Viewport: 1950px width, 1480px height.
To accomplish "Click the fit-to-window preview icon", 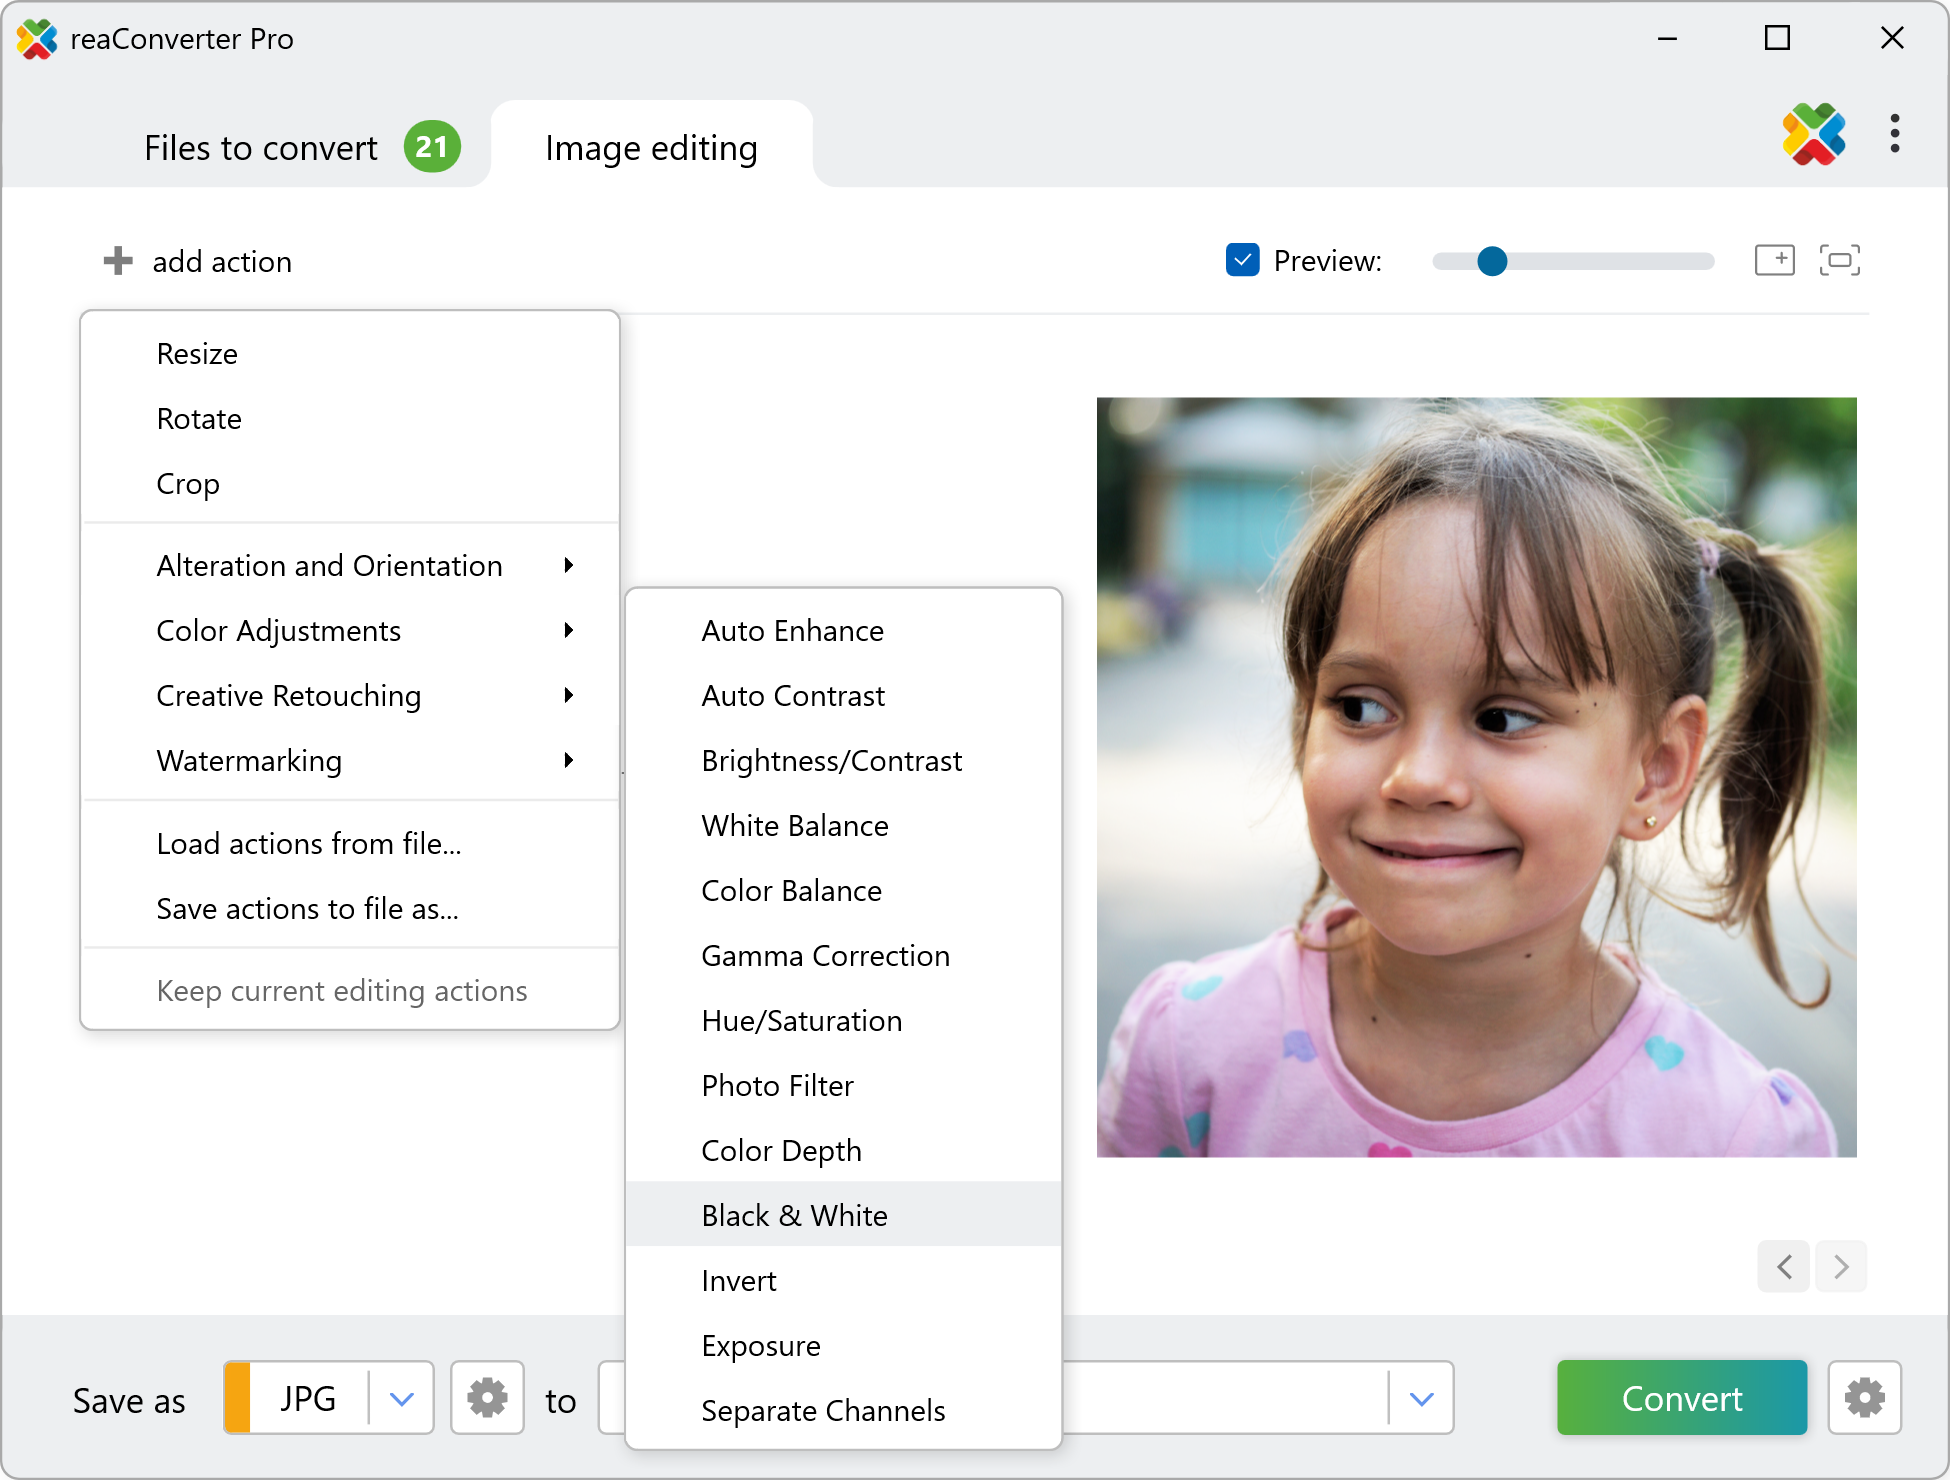I will click(x=1839, y=260).
